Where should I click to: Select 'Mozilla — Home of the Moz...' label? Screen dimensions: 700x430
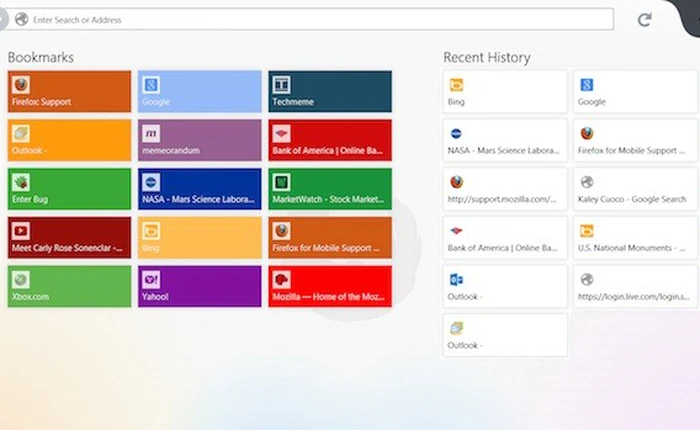(328, 296)
